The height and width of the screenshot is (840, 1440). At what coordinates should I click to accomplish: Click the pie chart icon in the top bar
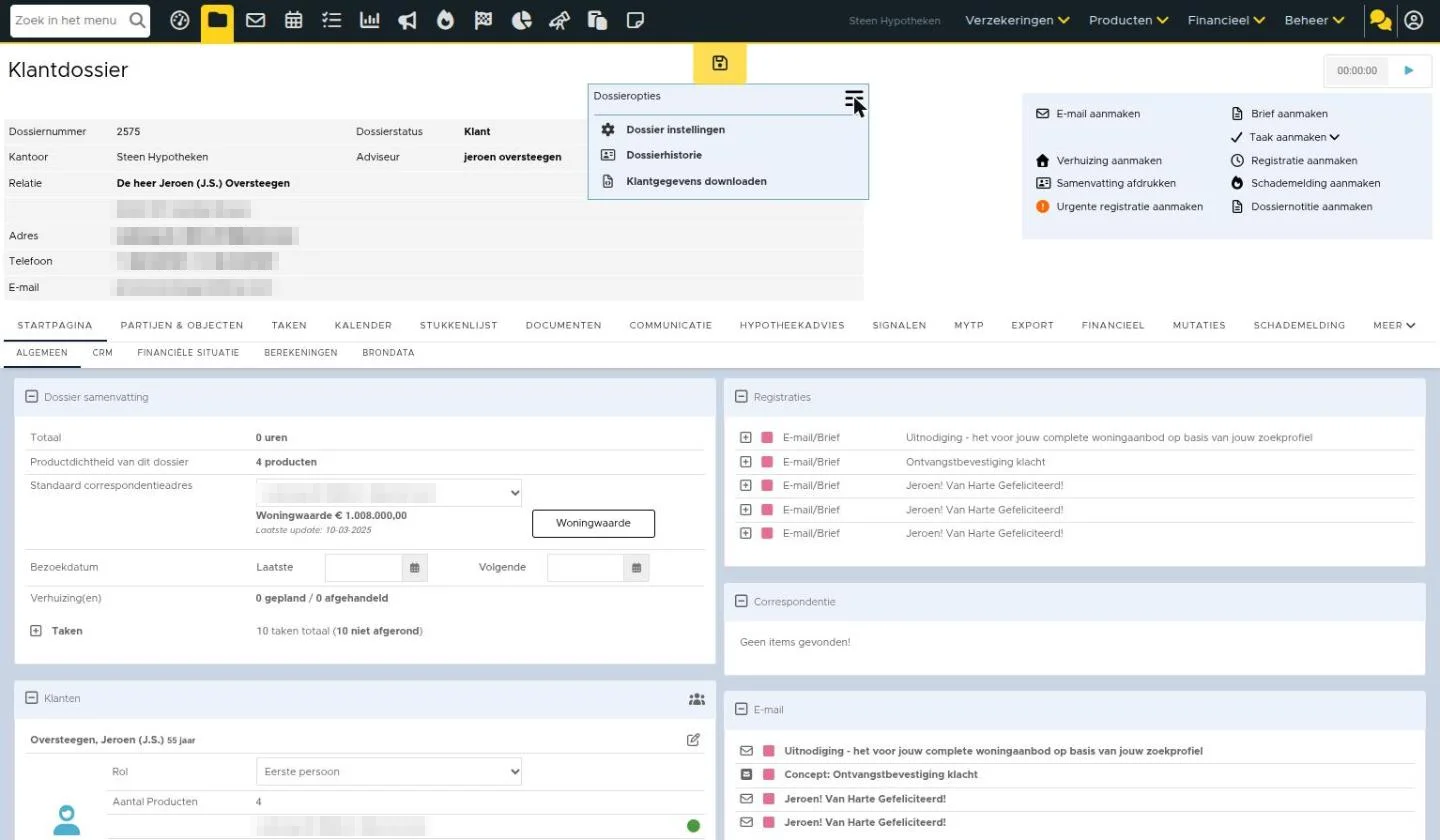[521, 20]
